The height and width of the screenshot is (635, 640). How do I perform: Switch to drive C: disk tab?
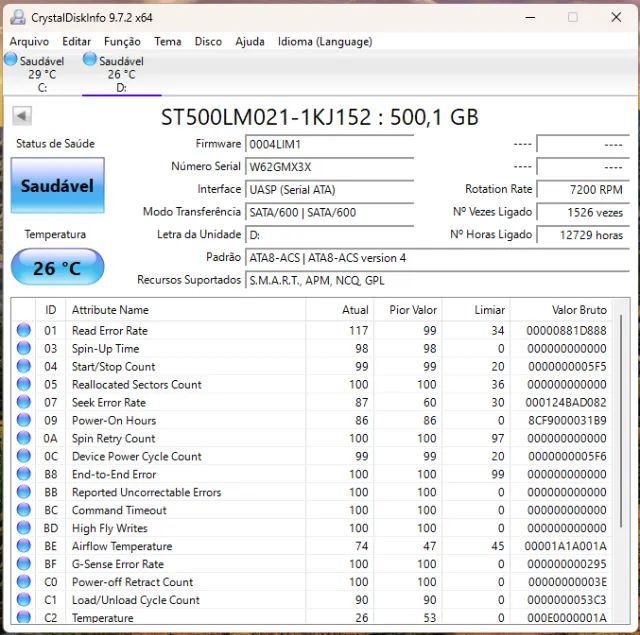[42, 73]
